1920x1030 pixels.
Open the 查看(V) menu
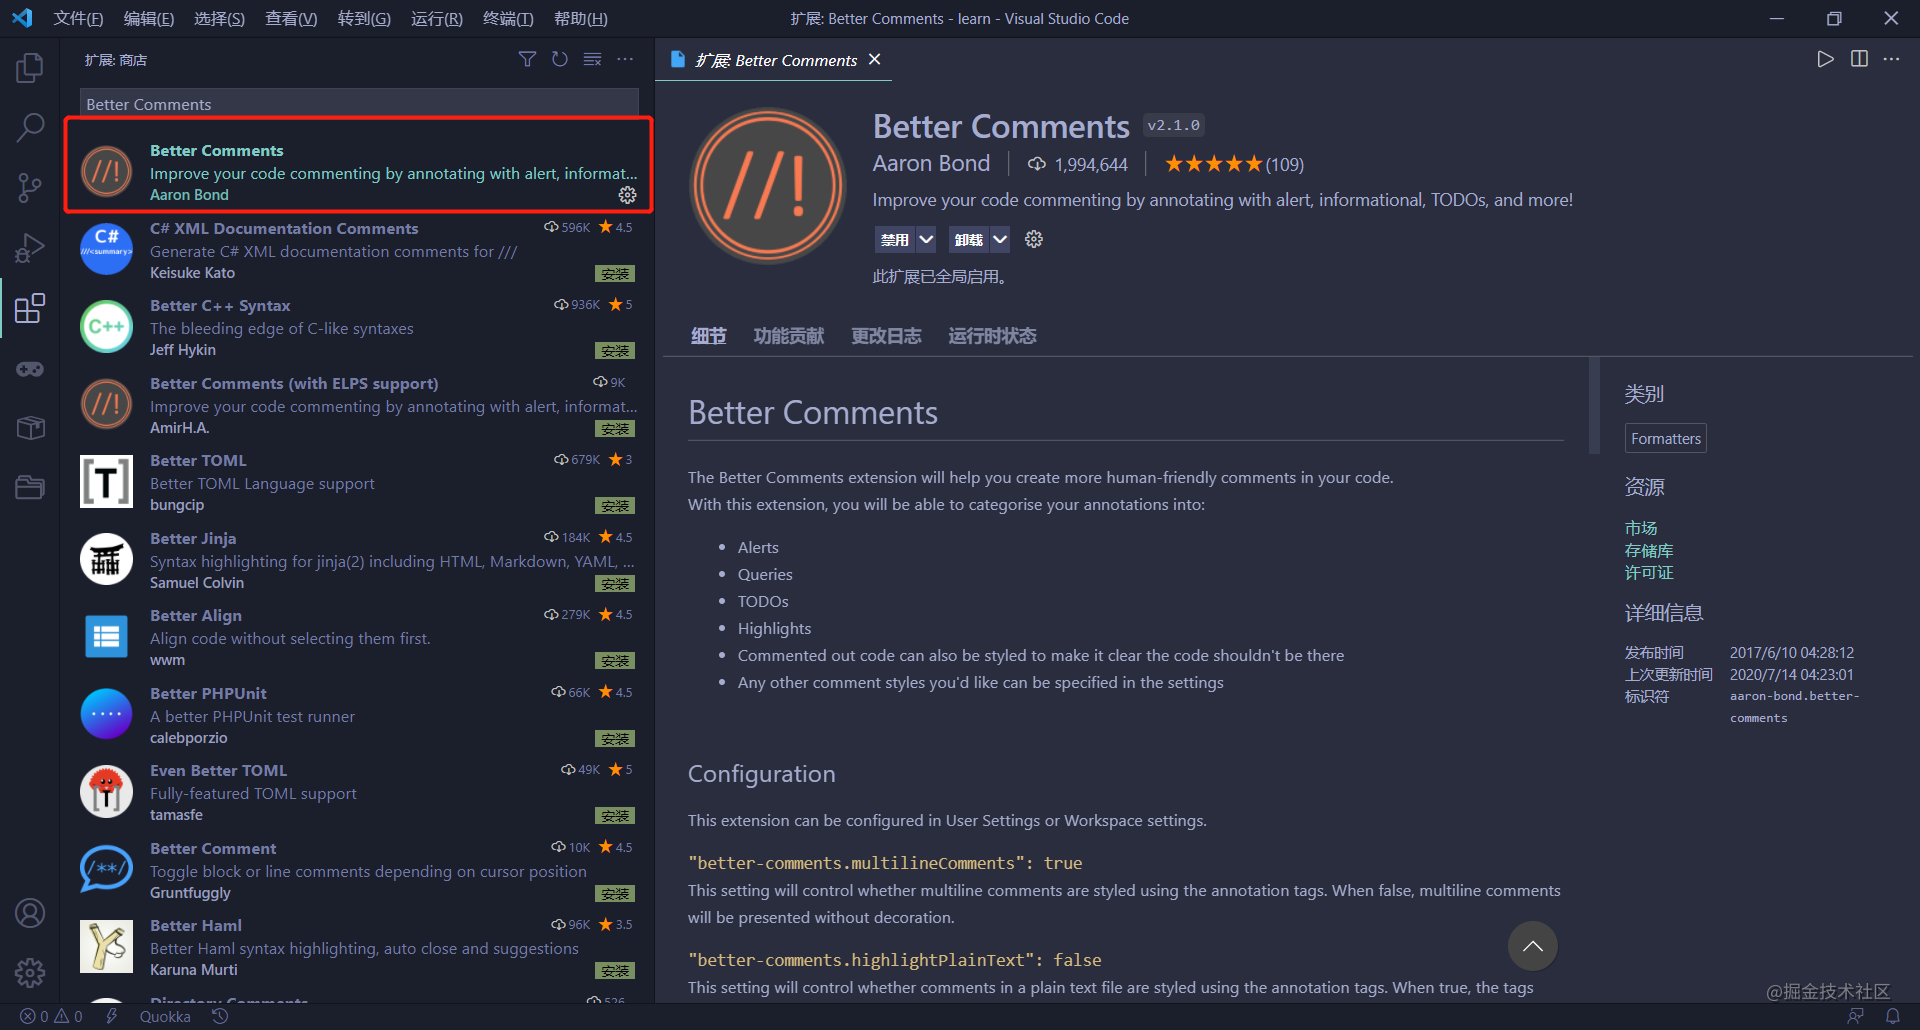291,19
